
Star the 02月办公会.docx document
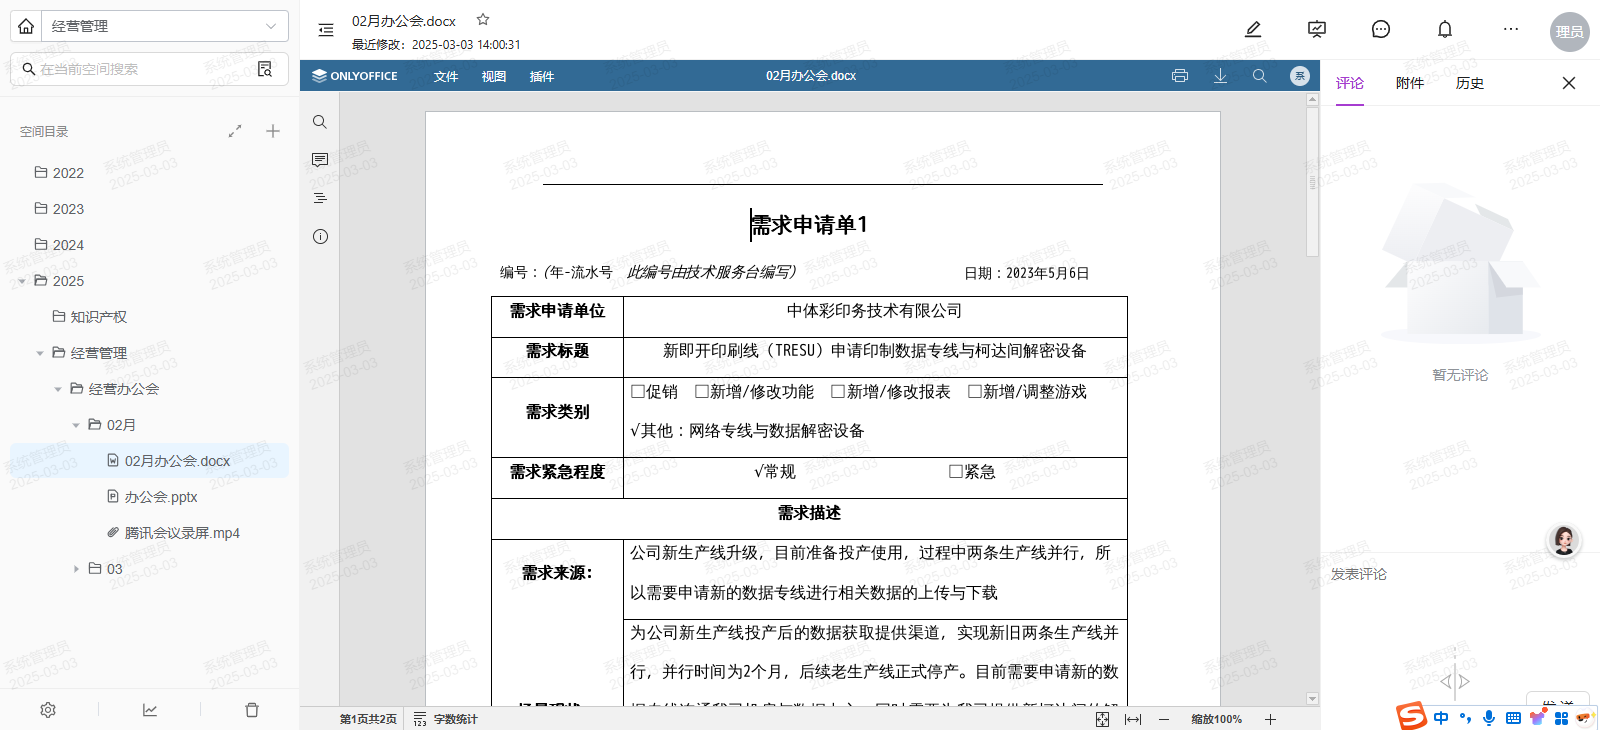click(x=483, y=19)
